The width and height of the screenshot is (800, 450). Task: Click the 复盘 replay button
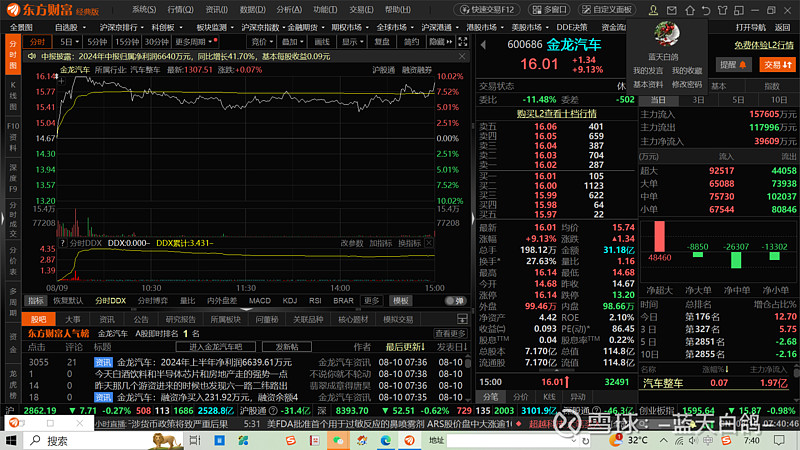382,42
